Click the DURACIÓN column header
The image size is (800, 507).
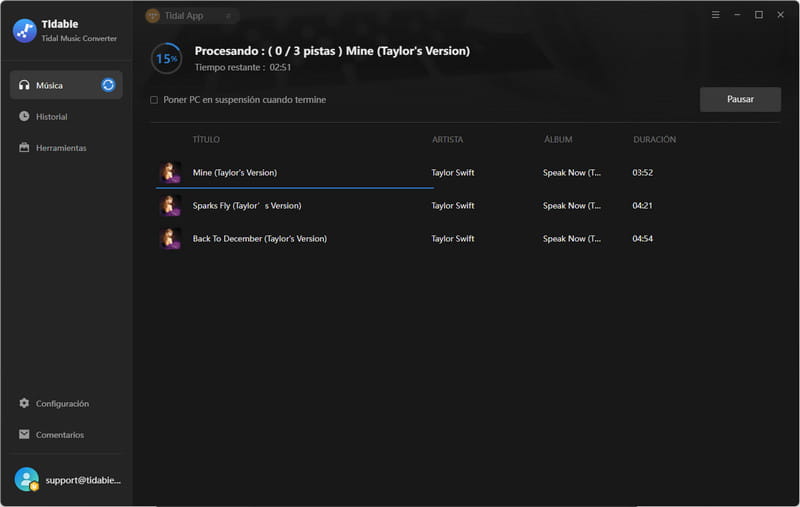pos(655,140)
